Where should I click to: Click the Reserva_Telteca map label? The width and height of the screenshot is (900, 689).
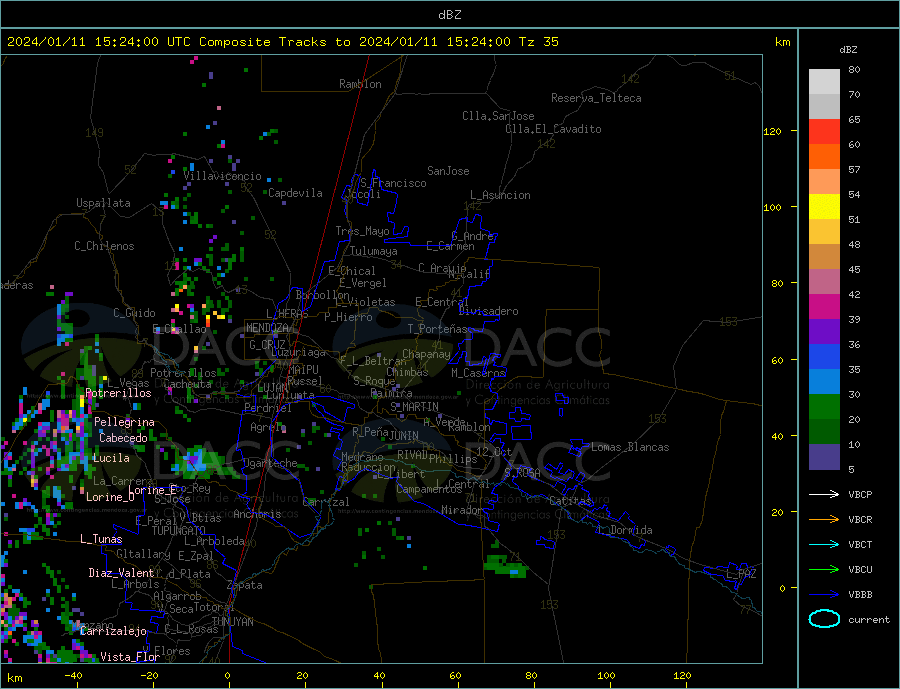[596, 98]
